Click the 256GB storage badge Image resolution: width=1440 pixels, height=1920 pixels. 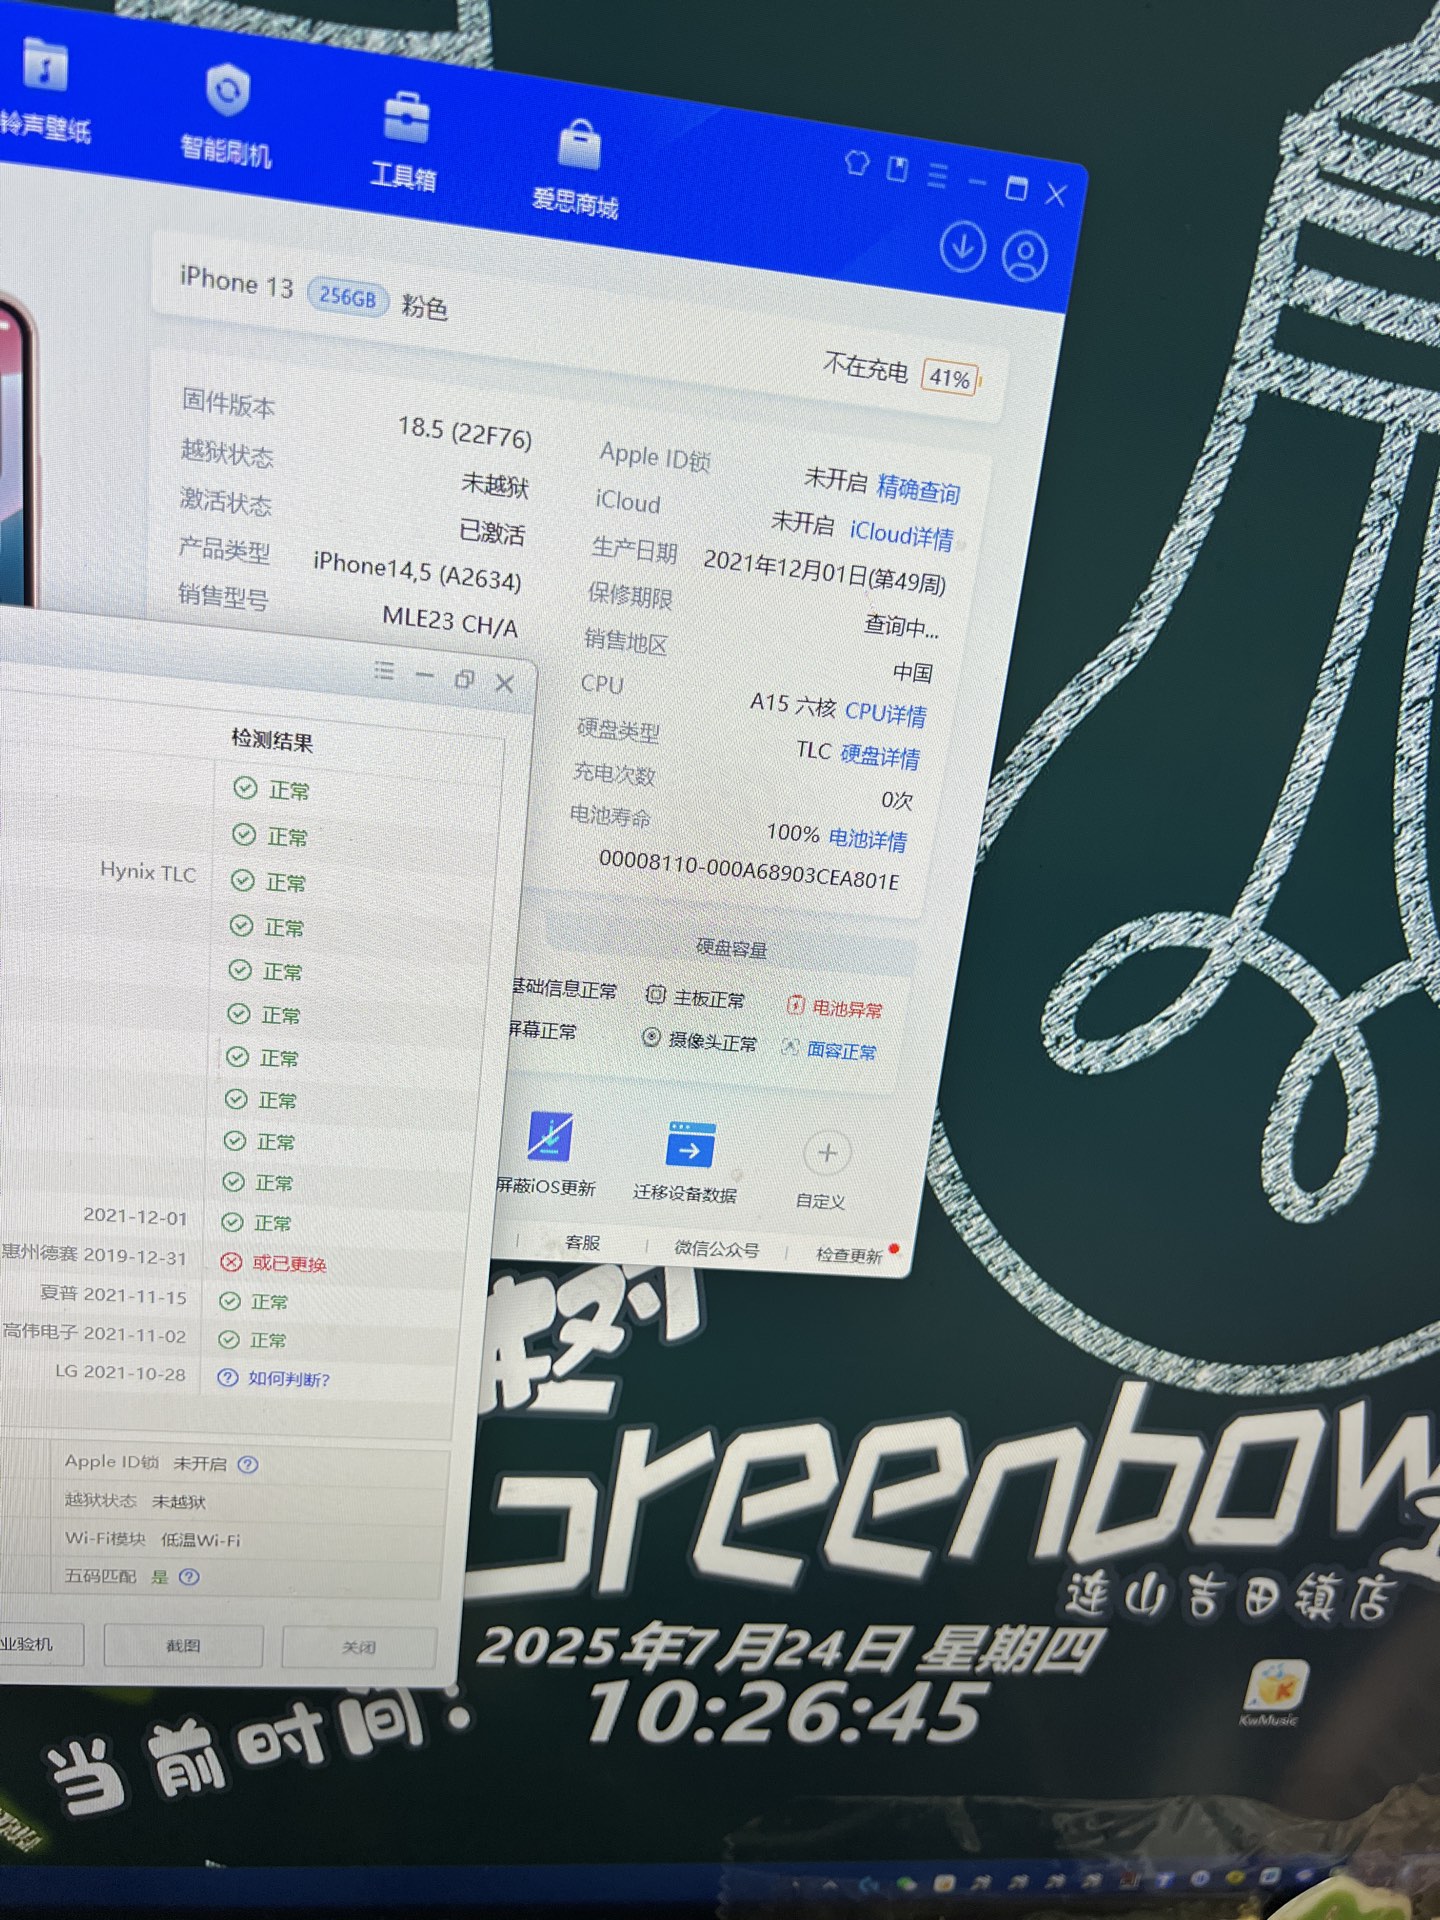347,296
